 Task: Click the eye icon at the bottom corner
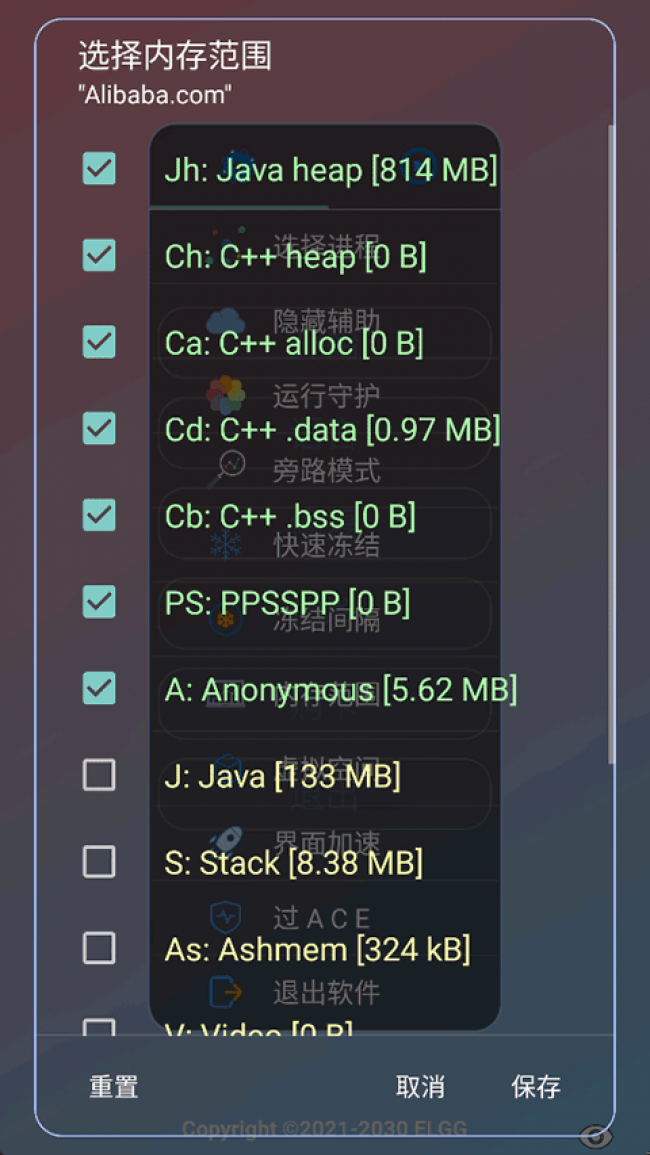[596, 1135]
